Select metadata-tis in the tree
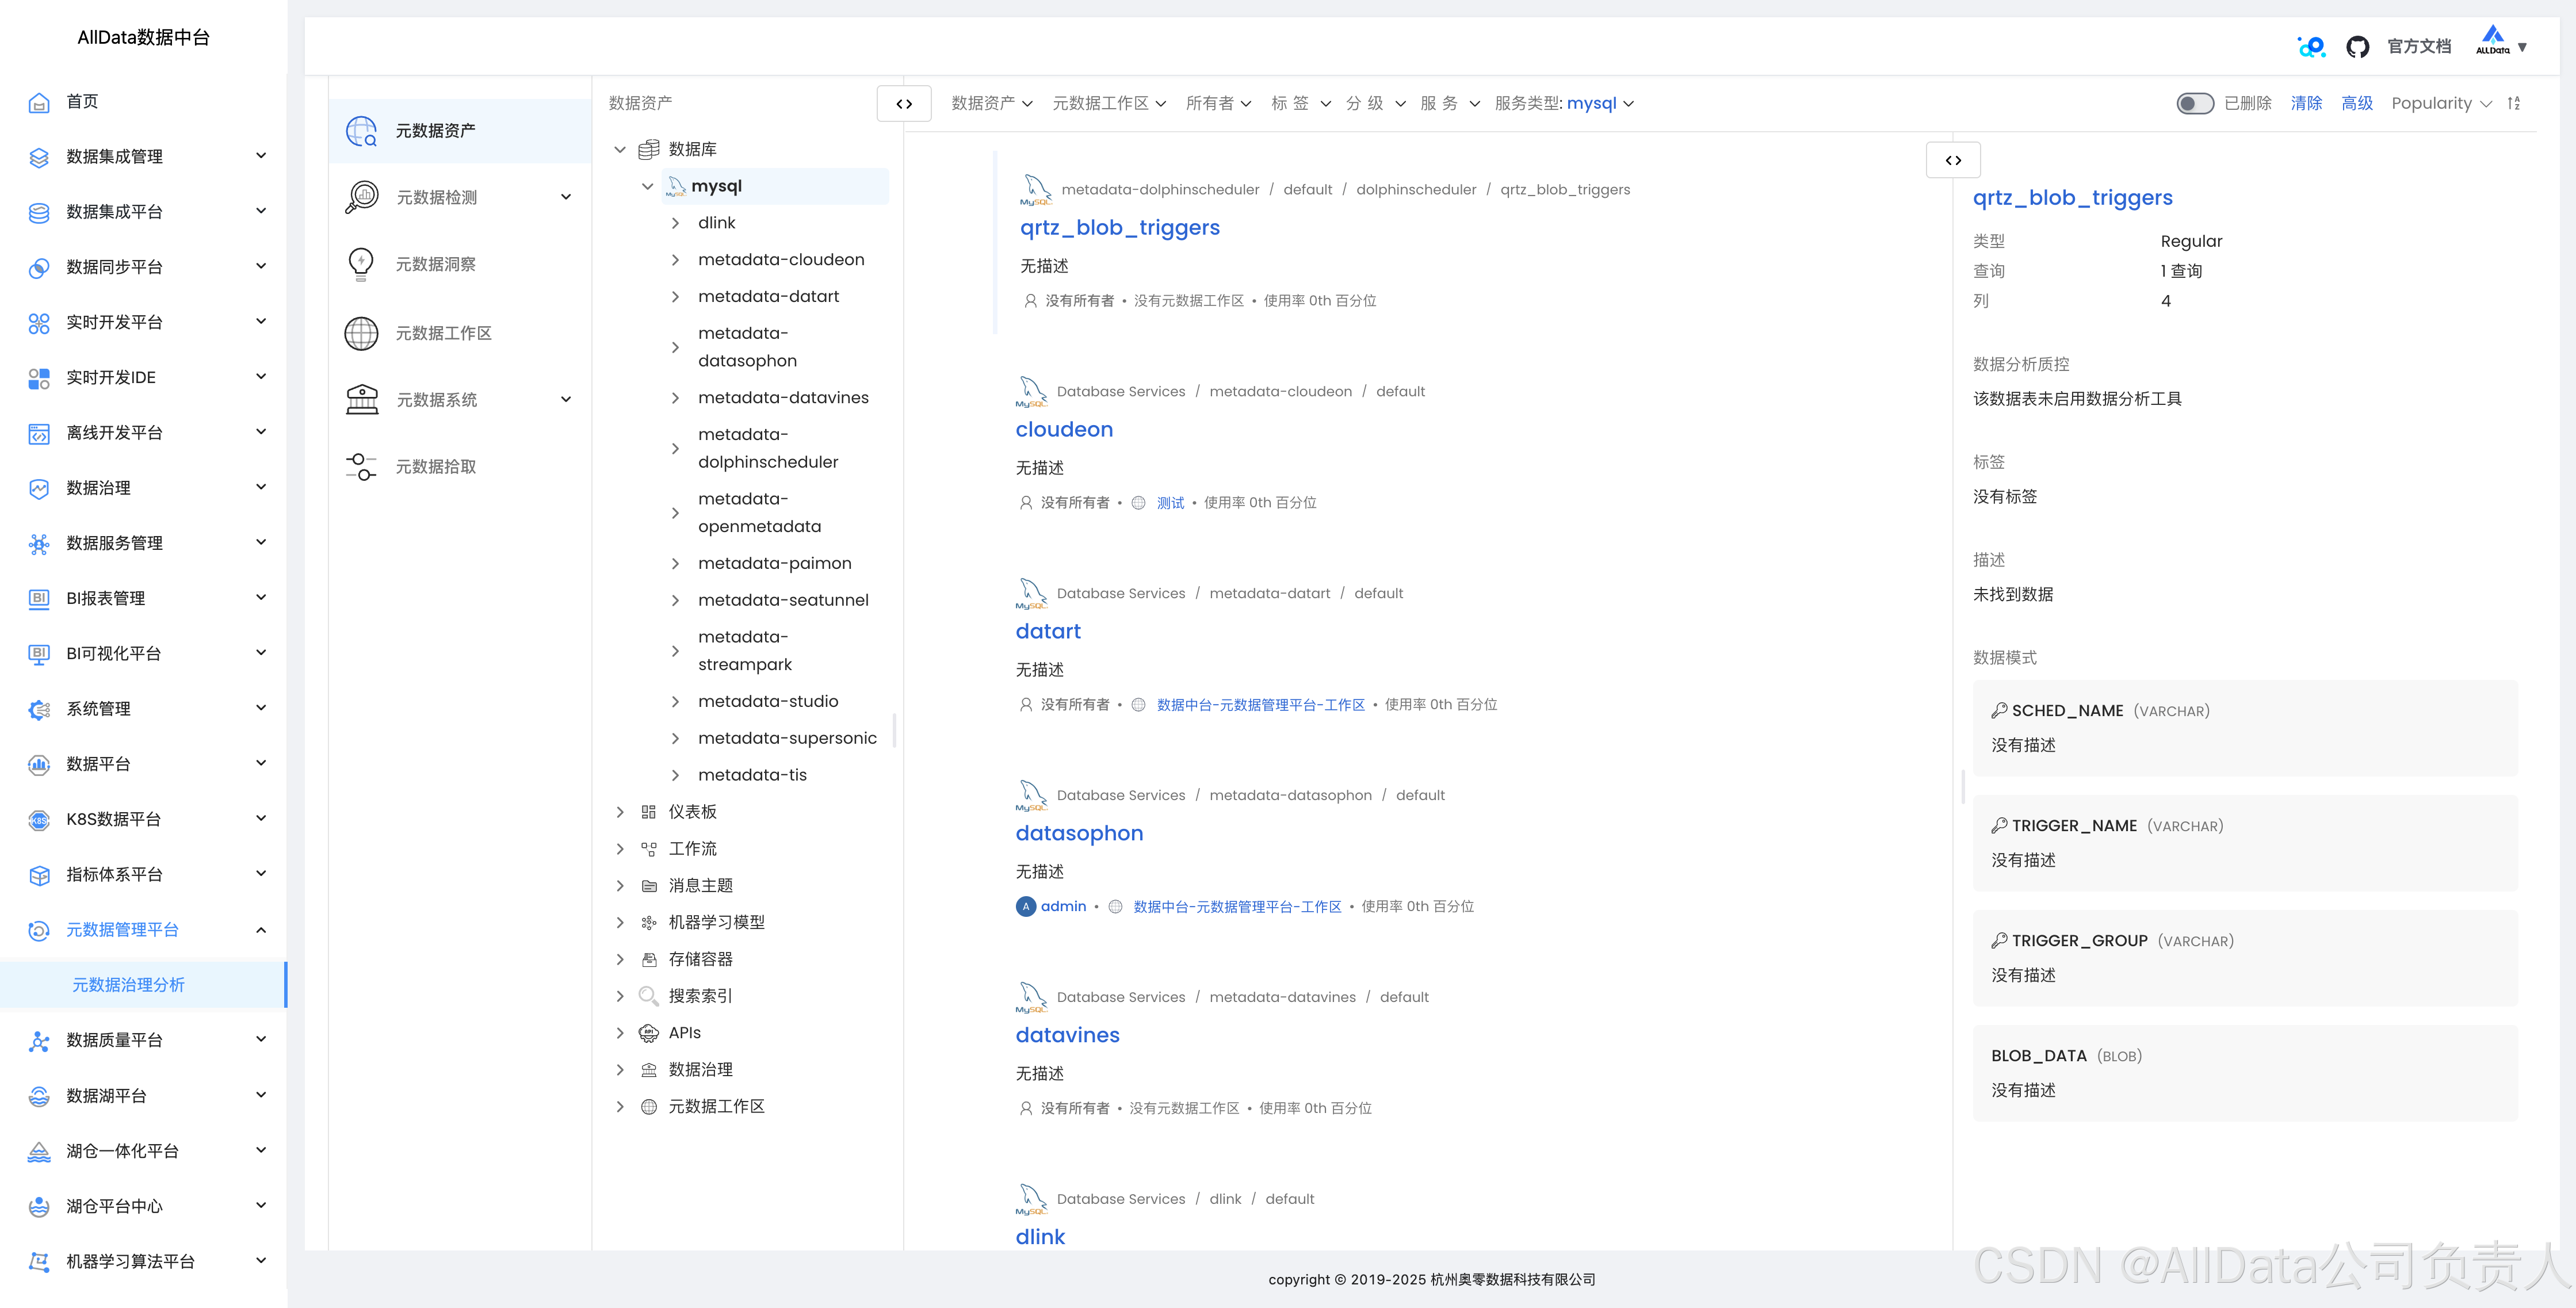Image resolution: width=2576 pixels, height=1308 pixels. point(752,775)
